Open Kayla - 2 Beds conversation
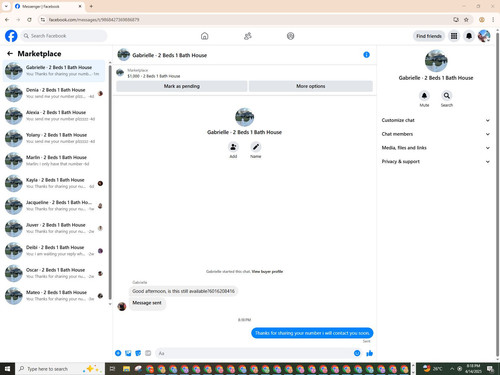 click(x=54, y=183)
